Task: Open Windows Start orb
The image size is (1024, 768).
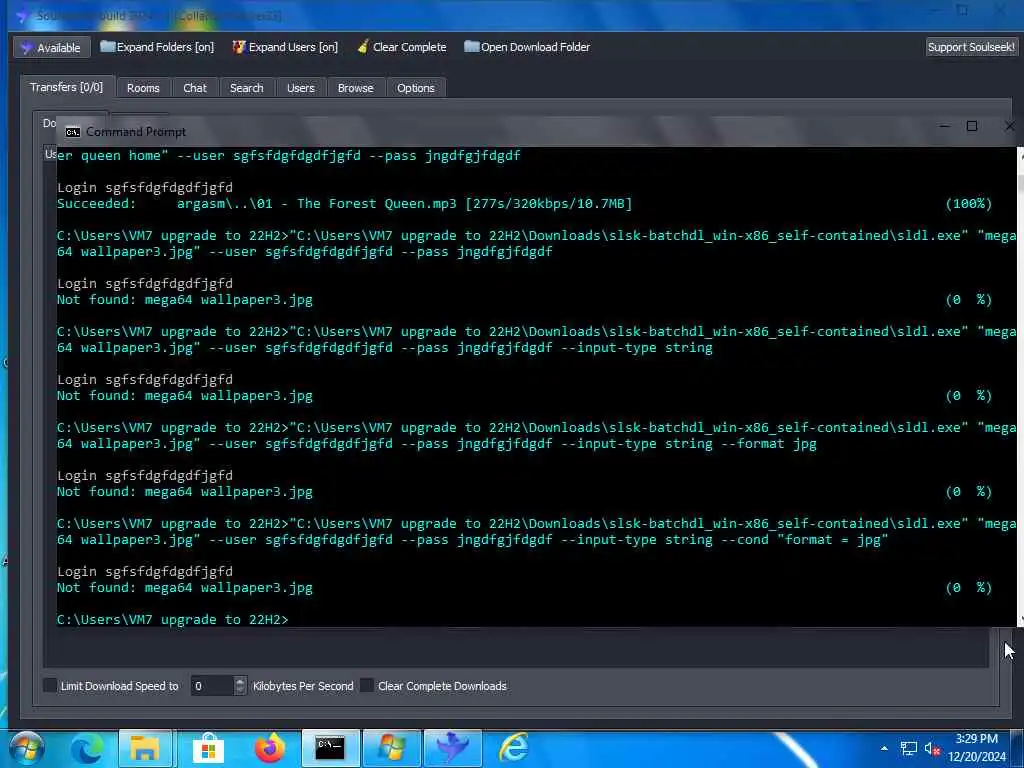Action: (27, 748)
